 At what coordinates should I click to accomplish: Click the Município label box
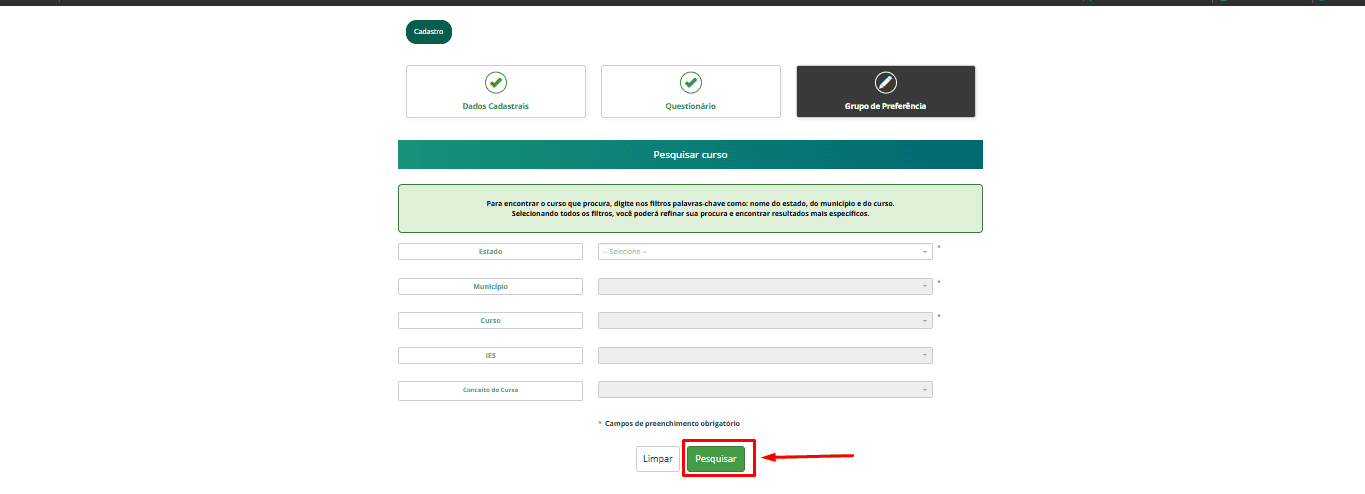coord(490,287)
